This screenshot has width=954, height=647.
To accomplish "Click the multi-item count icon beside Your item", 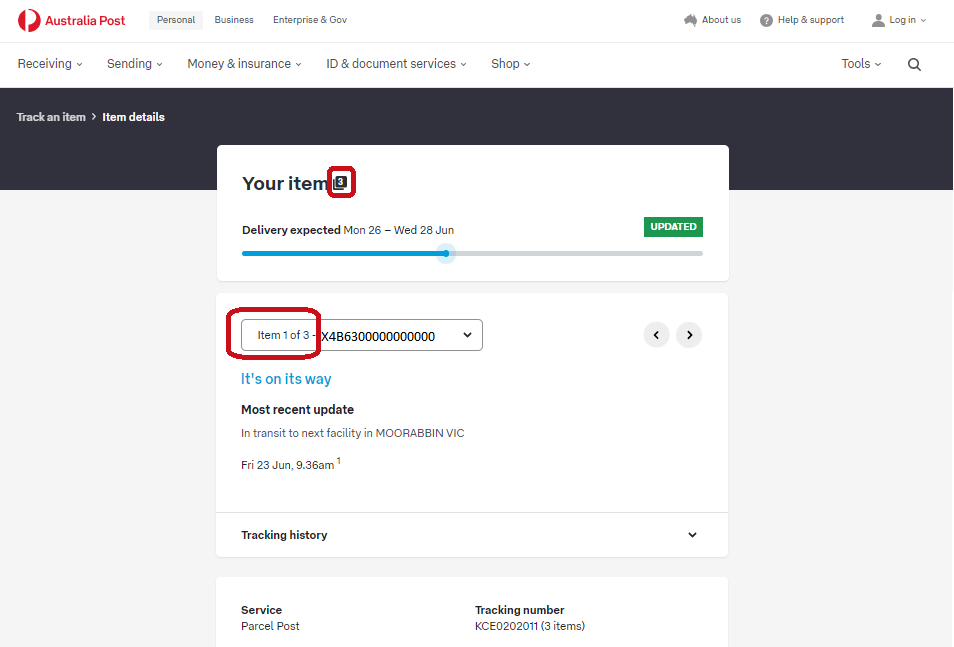I will [x=341, y=183].
